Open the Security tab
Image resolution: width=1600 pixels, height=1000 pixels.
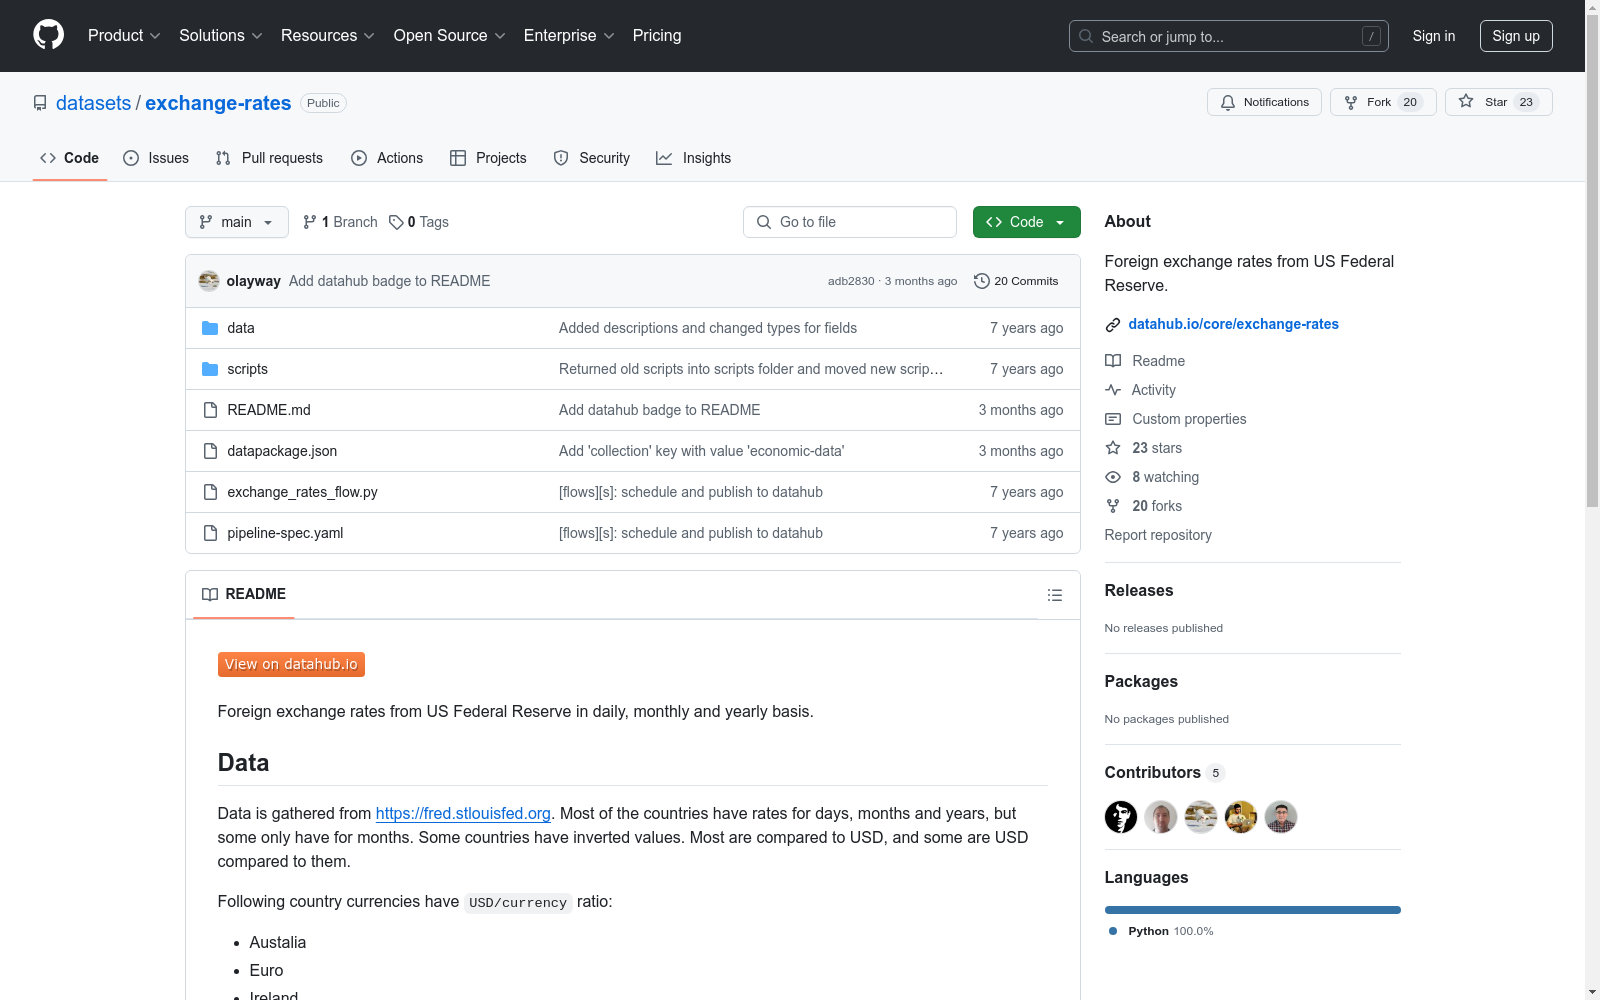pos(592,158)
